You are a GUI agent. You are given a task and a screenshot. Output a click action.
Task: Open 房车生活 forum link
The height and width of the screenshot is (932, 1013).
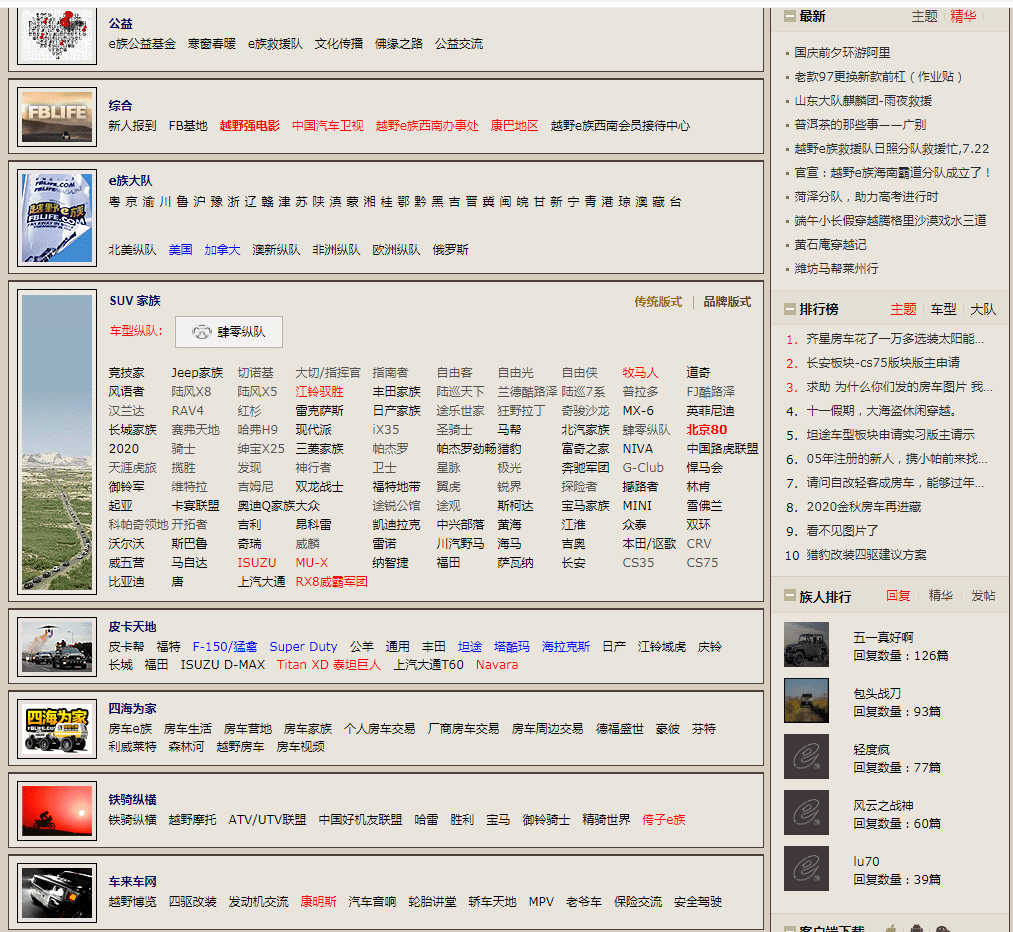[187, 729]
